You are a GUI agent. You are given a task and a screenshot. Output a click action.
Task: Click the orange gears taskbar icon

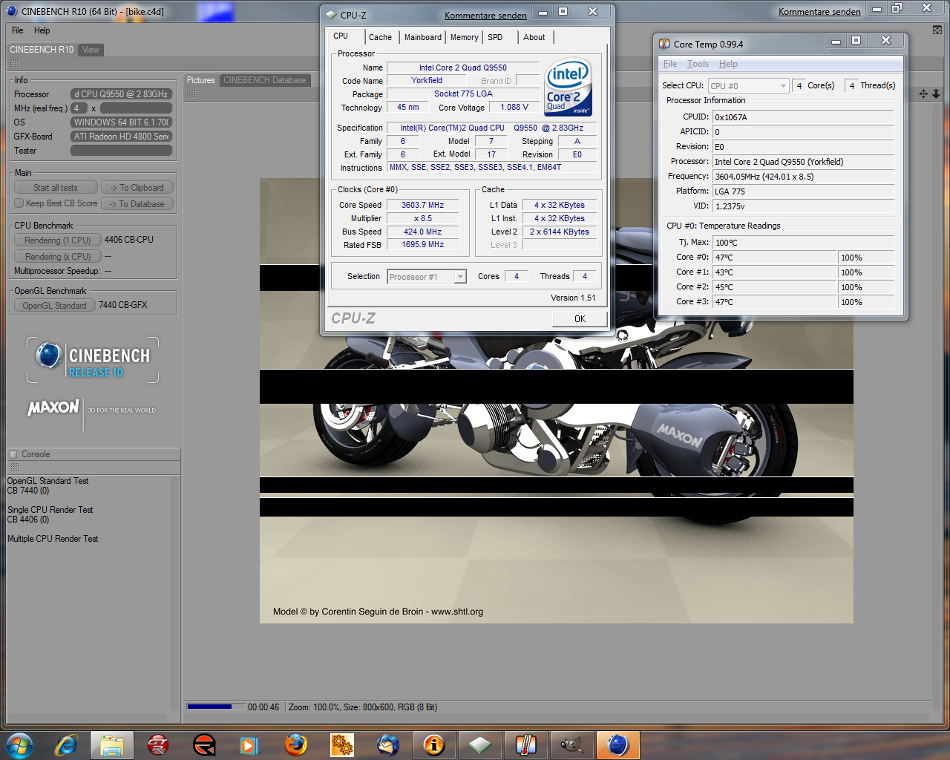(x=342, y=745)
